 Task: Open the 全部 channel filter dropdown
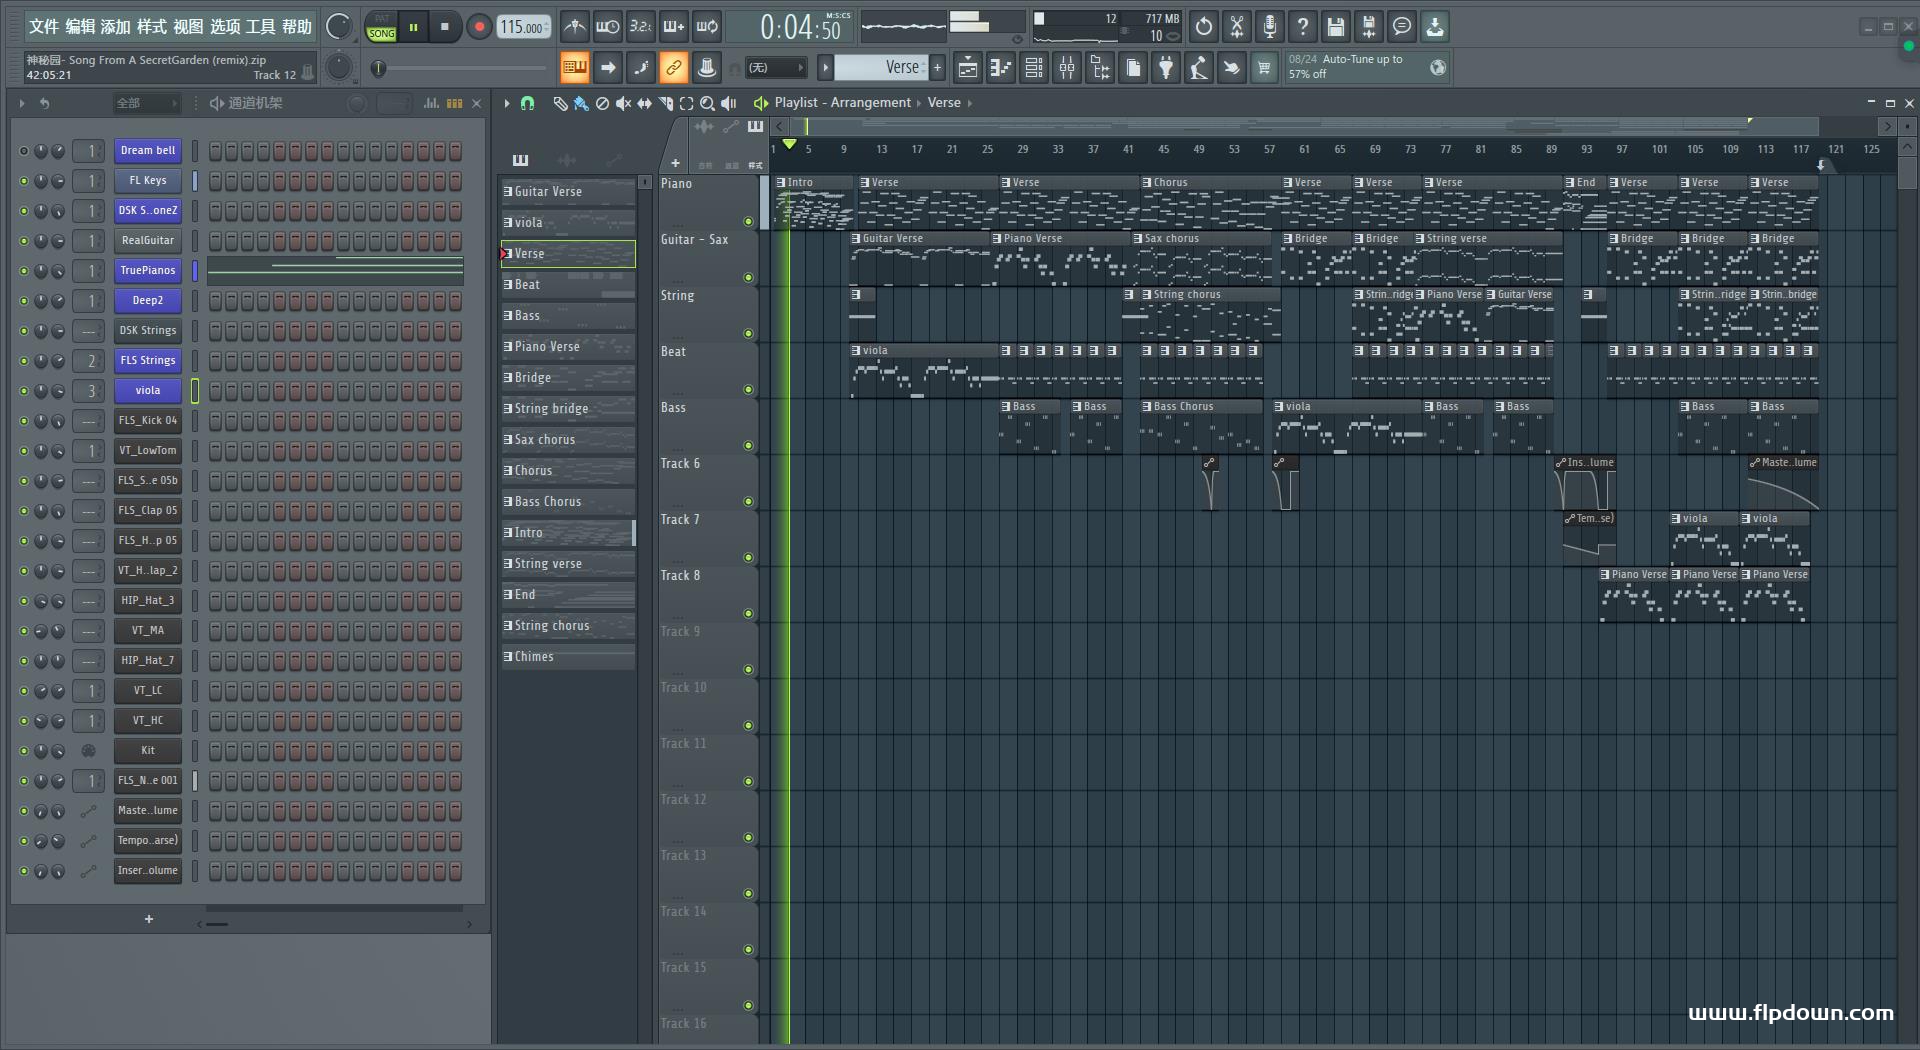(x=145, y=103)
